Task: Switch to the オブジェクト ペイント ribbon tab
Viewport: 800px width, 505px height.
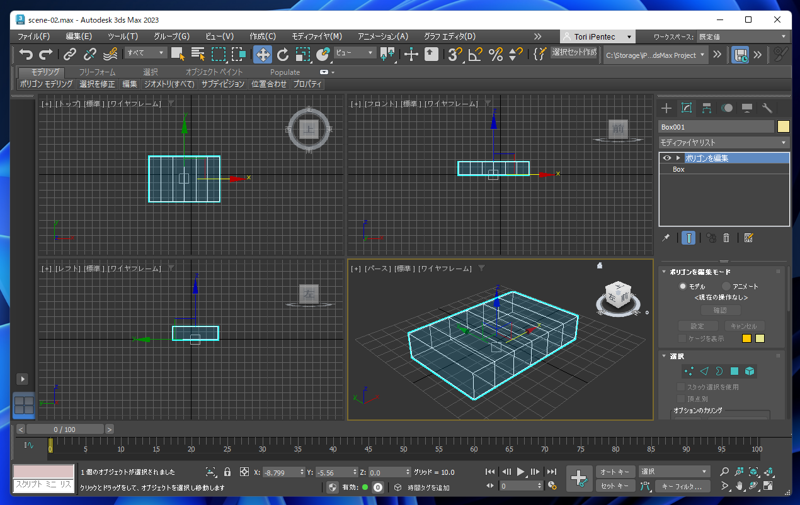Action: click(x=214, y=72)
